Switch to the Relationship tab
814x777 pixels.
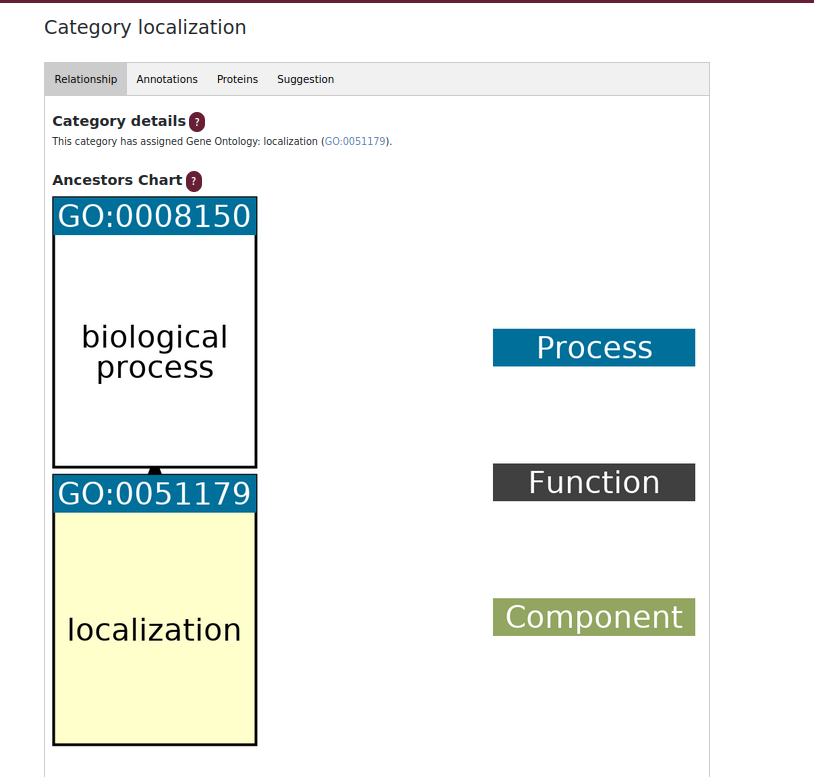pyautogui.click(x=86, y=79)
